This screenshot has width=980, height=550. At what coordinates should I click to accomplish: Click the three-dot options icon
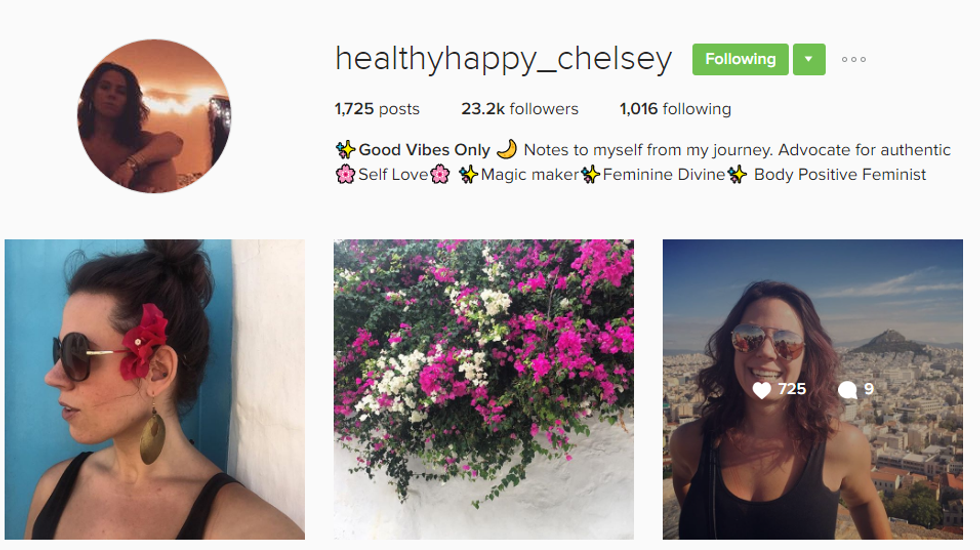click(x=853, y=59)
